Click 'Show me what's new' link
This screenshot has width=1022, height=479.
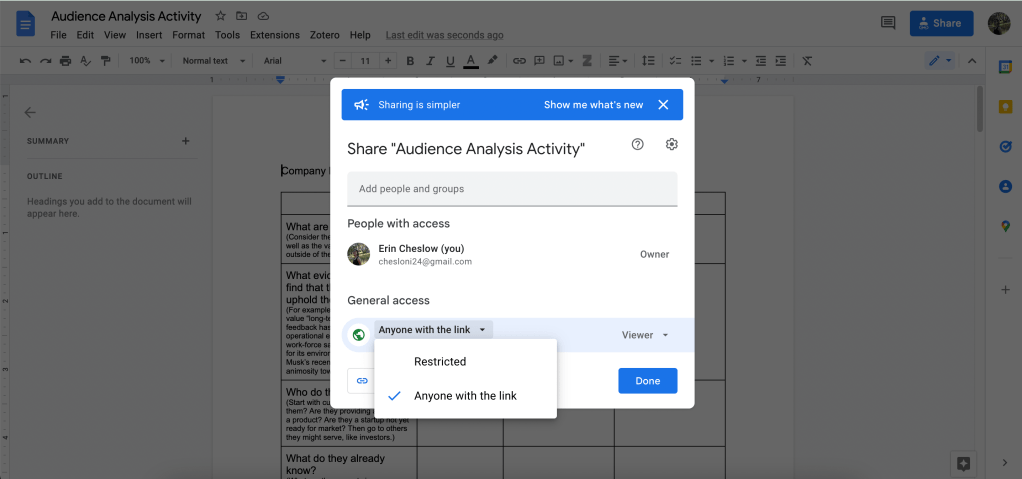pyautogui.click(x=593, y=105)
